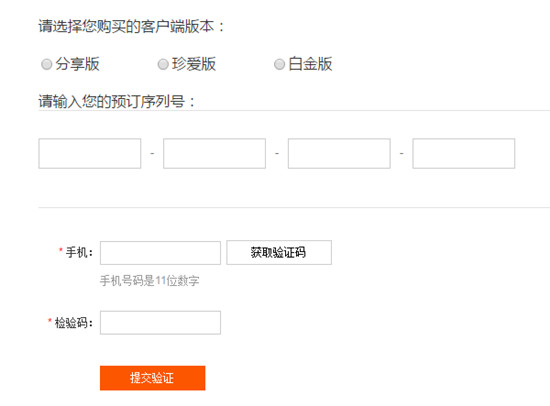The height and width of the screenshot is (406, 550).
Task: Select the 白金版 radio button
Action: pos(279,65)
